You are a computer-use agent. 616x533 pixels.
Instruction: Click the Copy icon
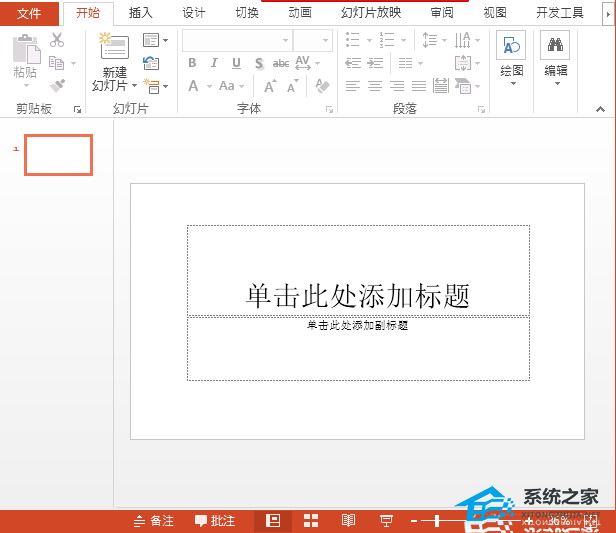(x=56, y=63)
